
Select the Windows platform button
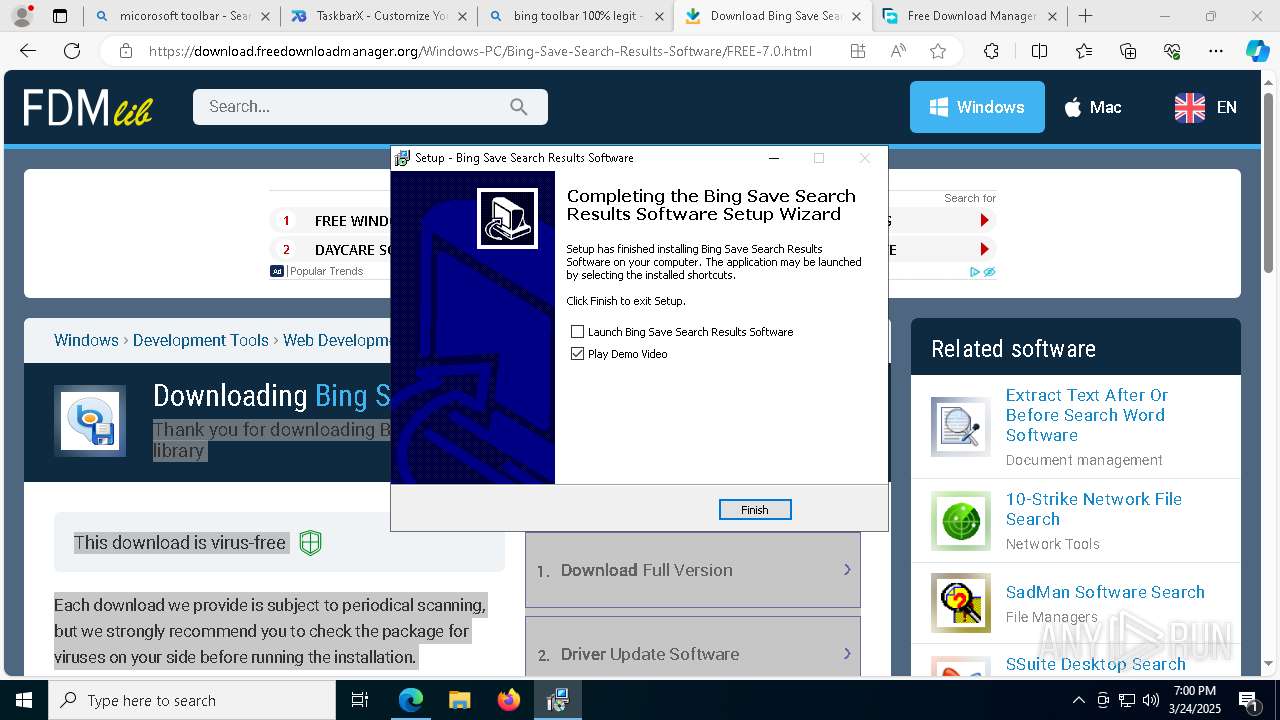[x=977, y=107]
